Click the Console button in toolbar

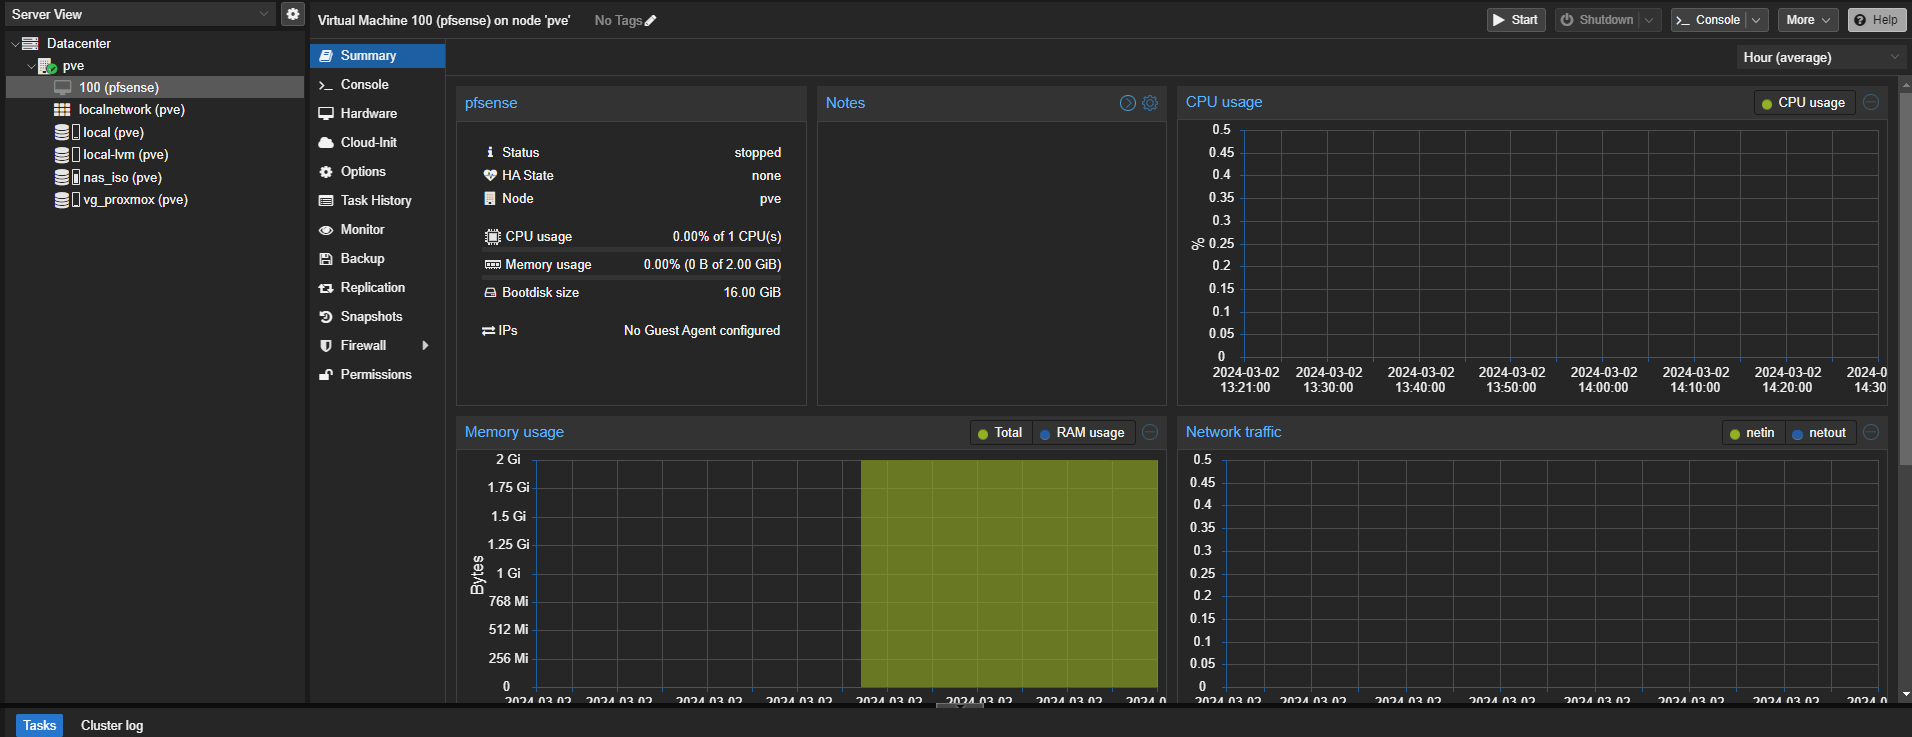tap(1708, 20)
